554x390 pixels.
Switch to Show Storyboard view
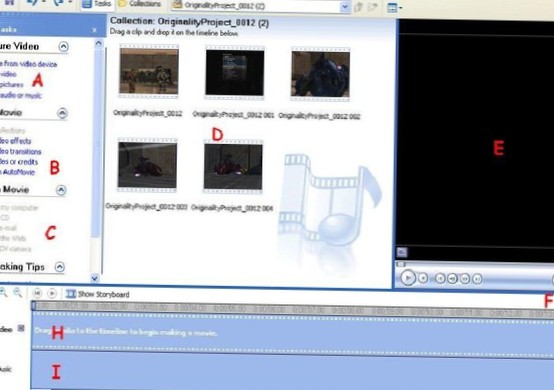(98, 294)
